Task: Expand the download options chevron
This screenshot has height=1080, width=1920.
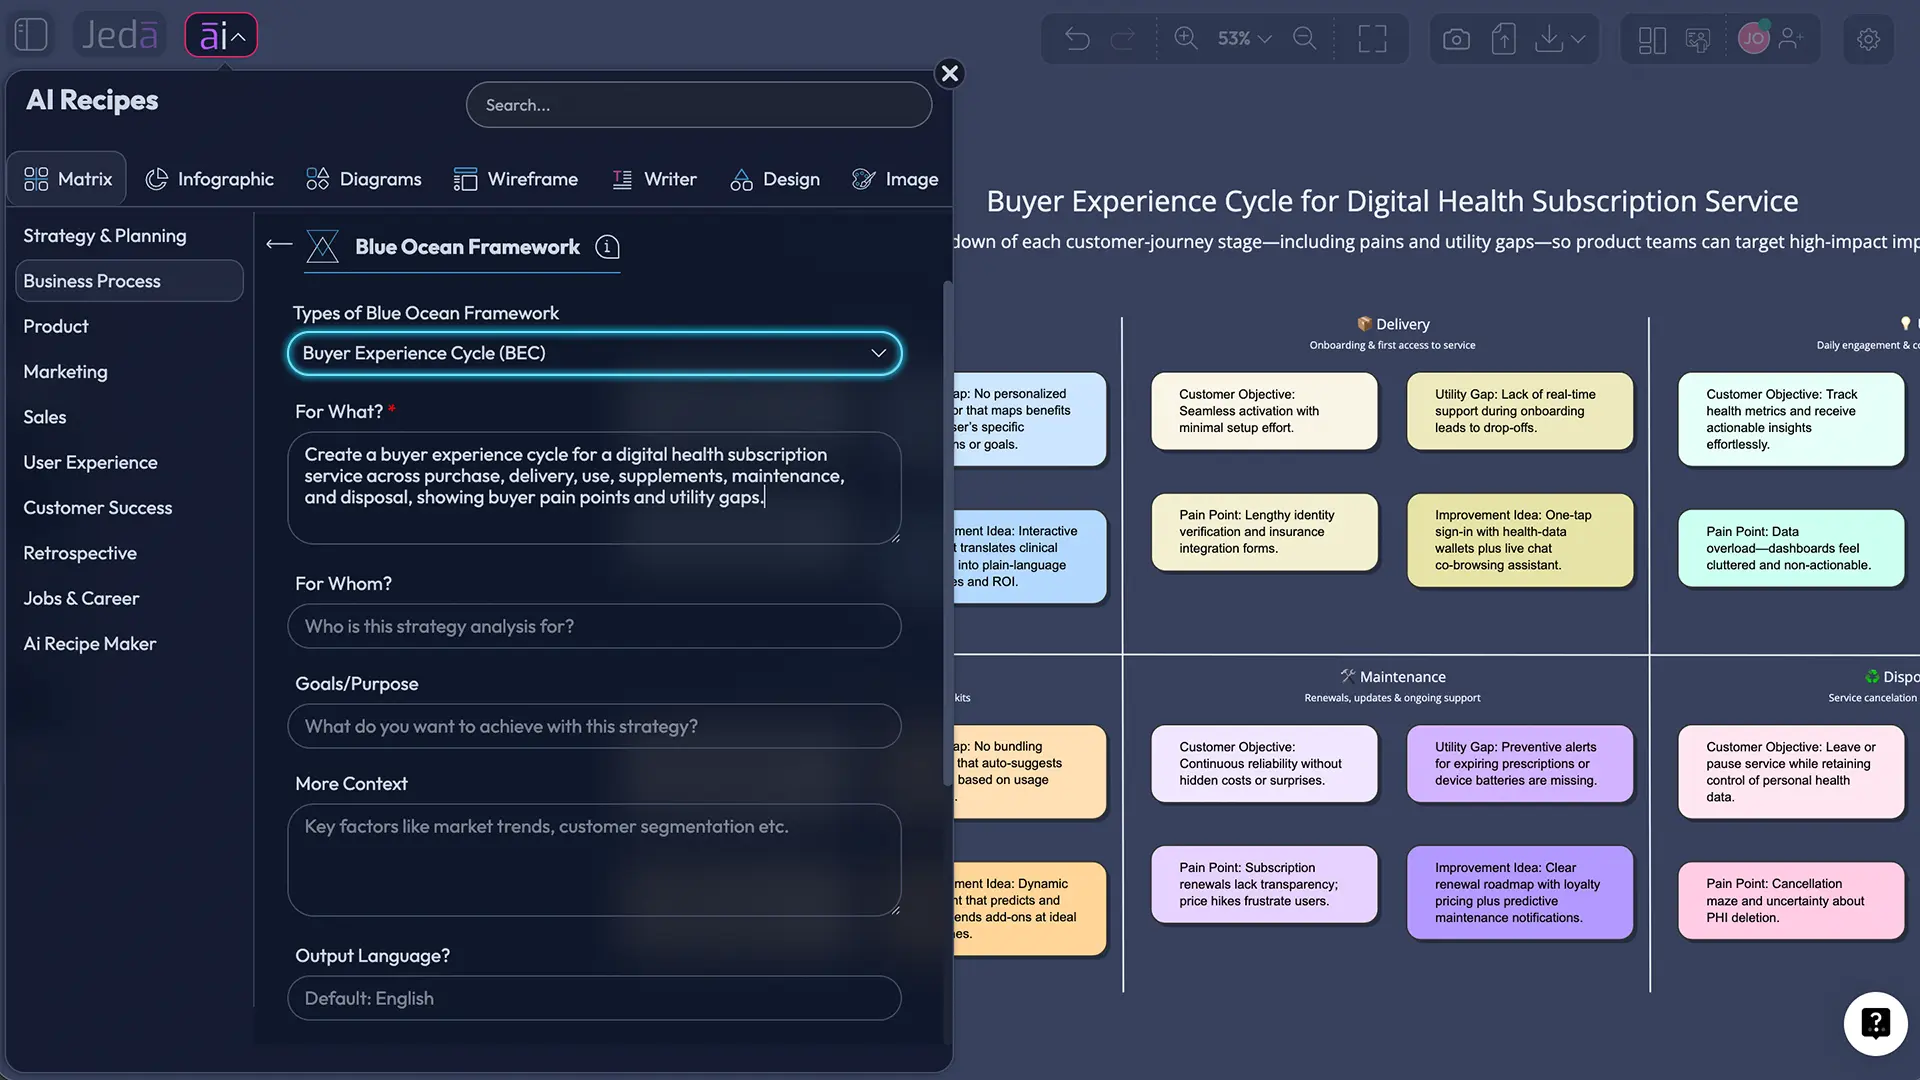Action: [1578, 39]
